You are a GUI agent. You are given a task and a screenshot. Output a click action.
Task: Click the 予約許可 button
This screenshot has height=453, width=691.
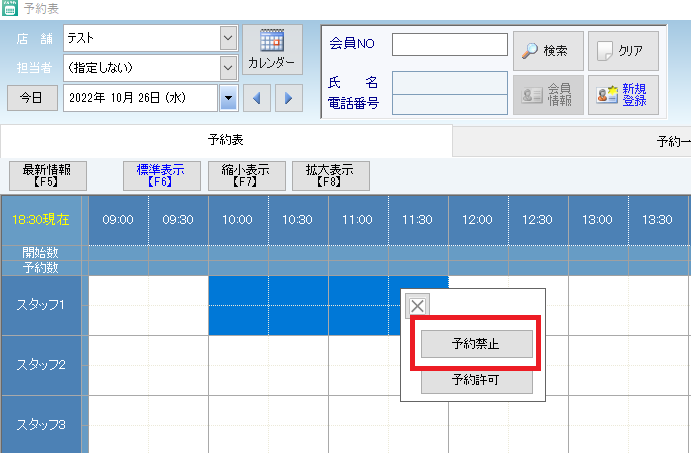[x=476, y=380]
